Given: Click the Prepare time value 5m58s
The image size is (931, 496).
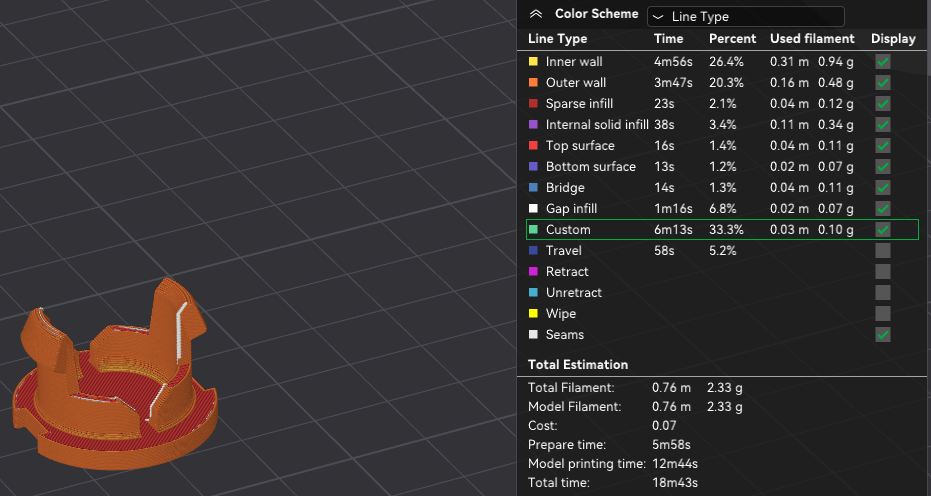Looking at the screenshot, I should pyautogui.click(x=671, y=444).
